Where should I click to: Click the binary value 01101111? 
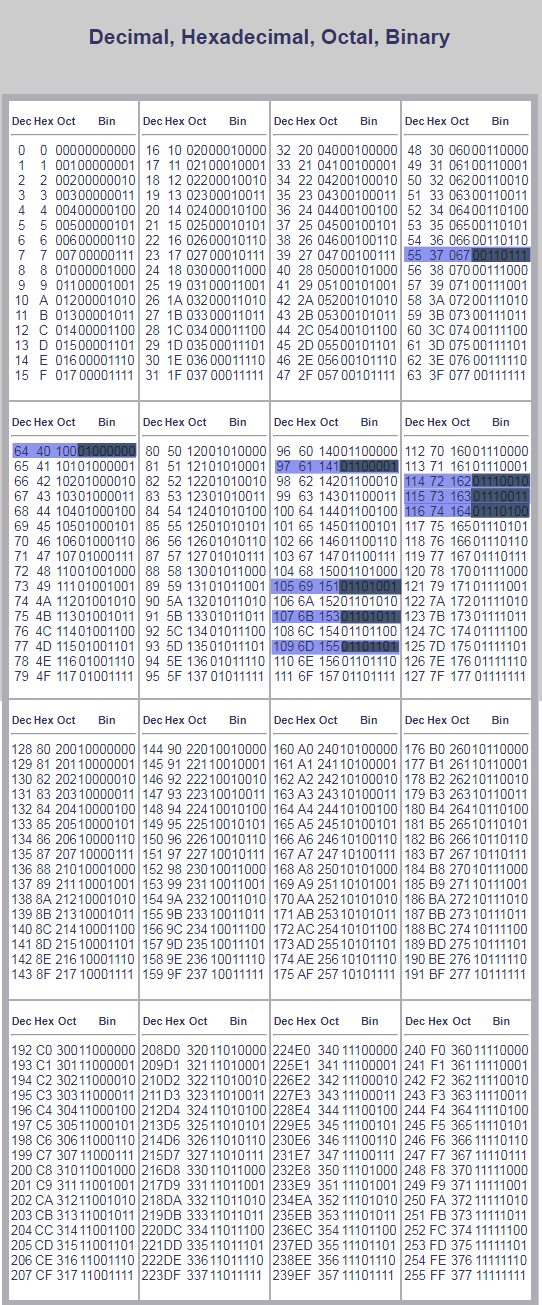(368, 676)
